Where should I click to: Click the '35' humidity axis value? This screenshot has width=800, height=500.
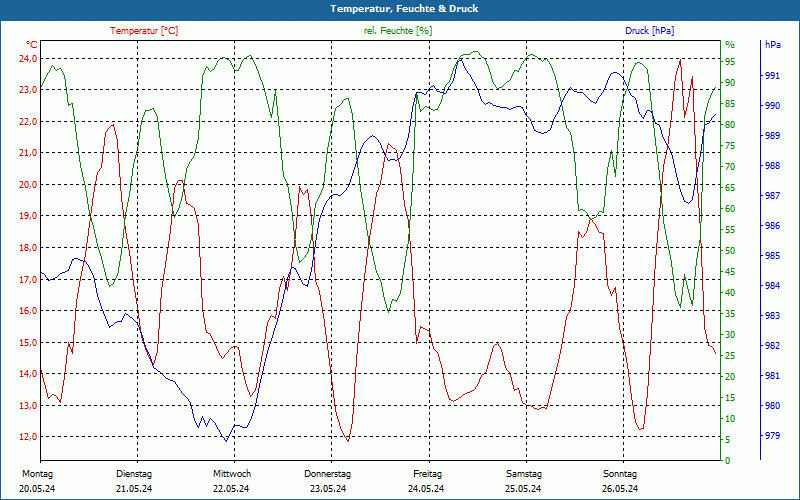[731, 314]
